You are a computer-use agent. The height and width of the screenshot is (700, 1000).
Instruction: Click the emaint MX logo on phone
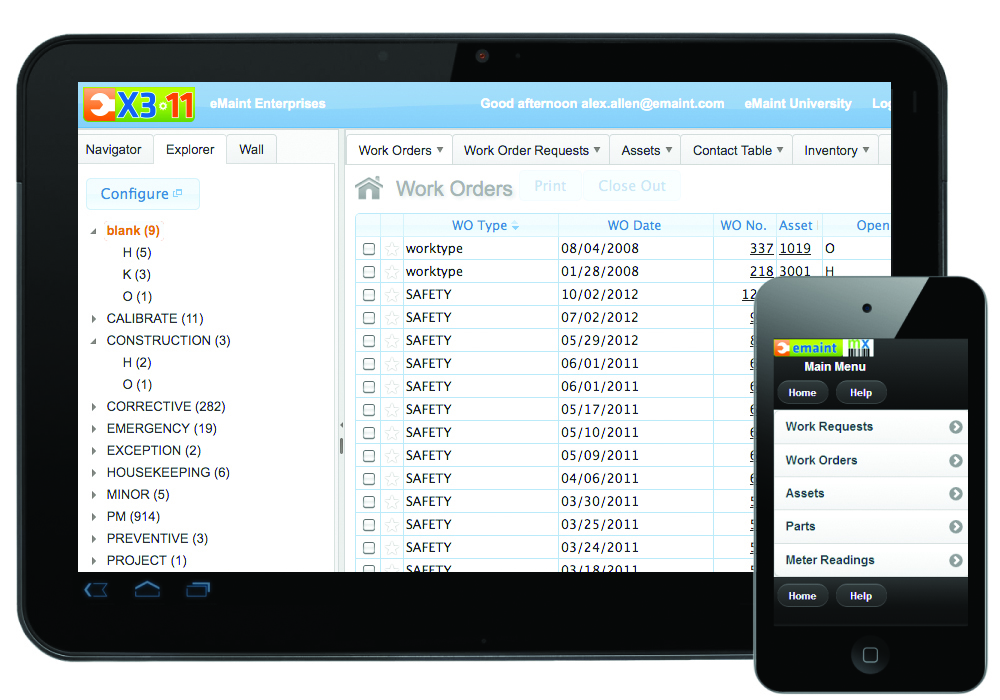coord(823,347)
